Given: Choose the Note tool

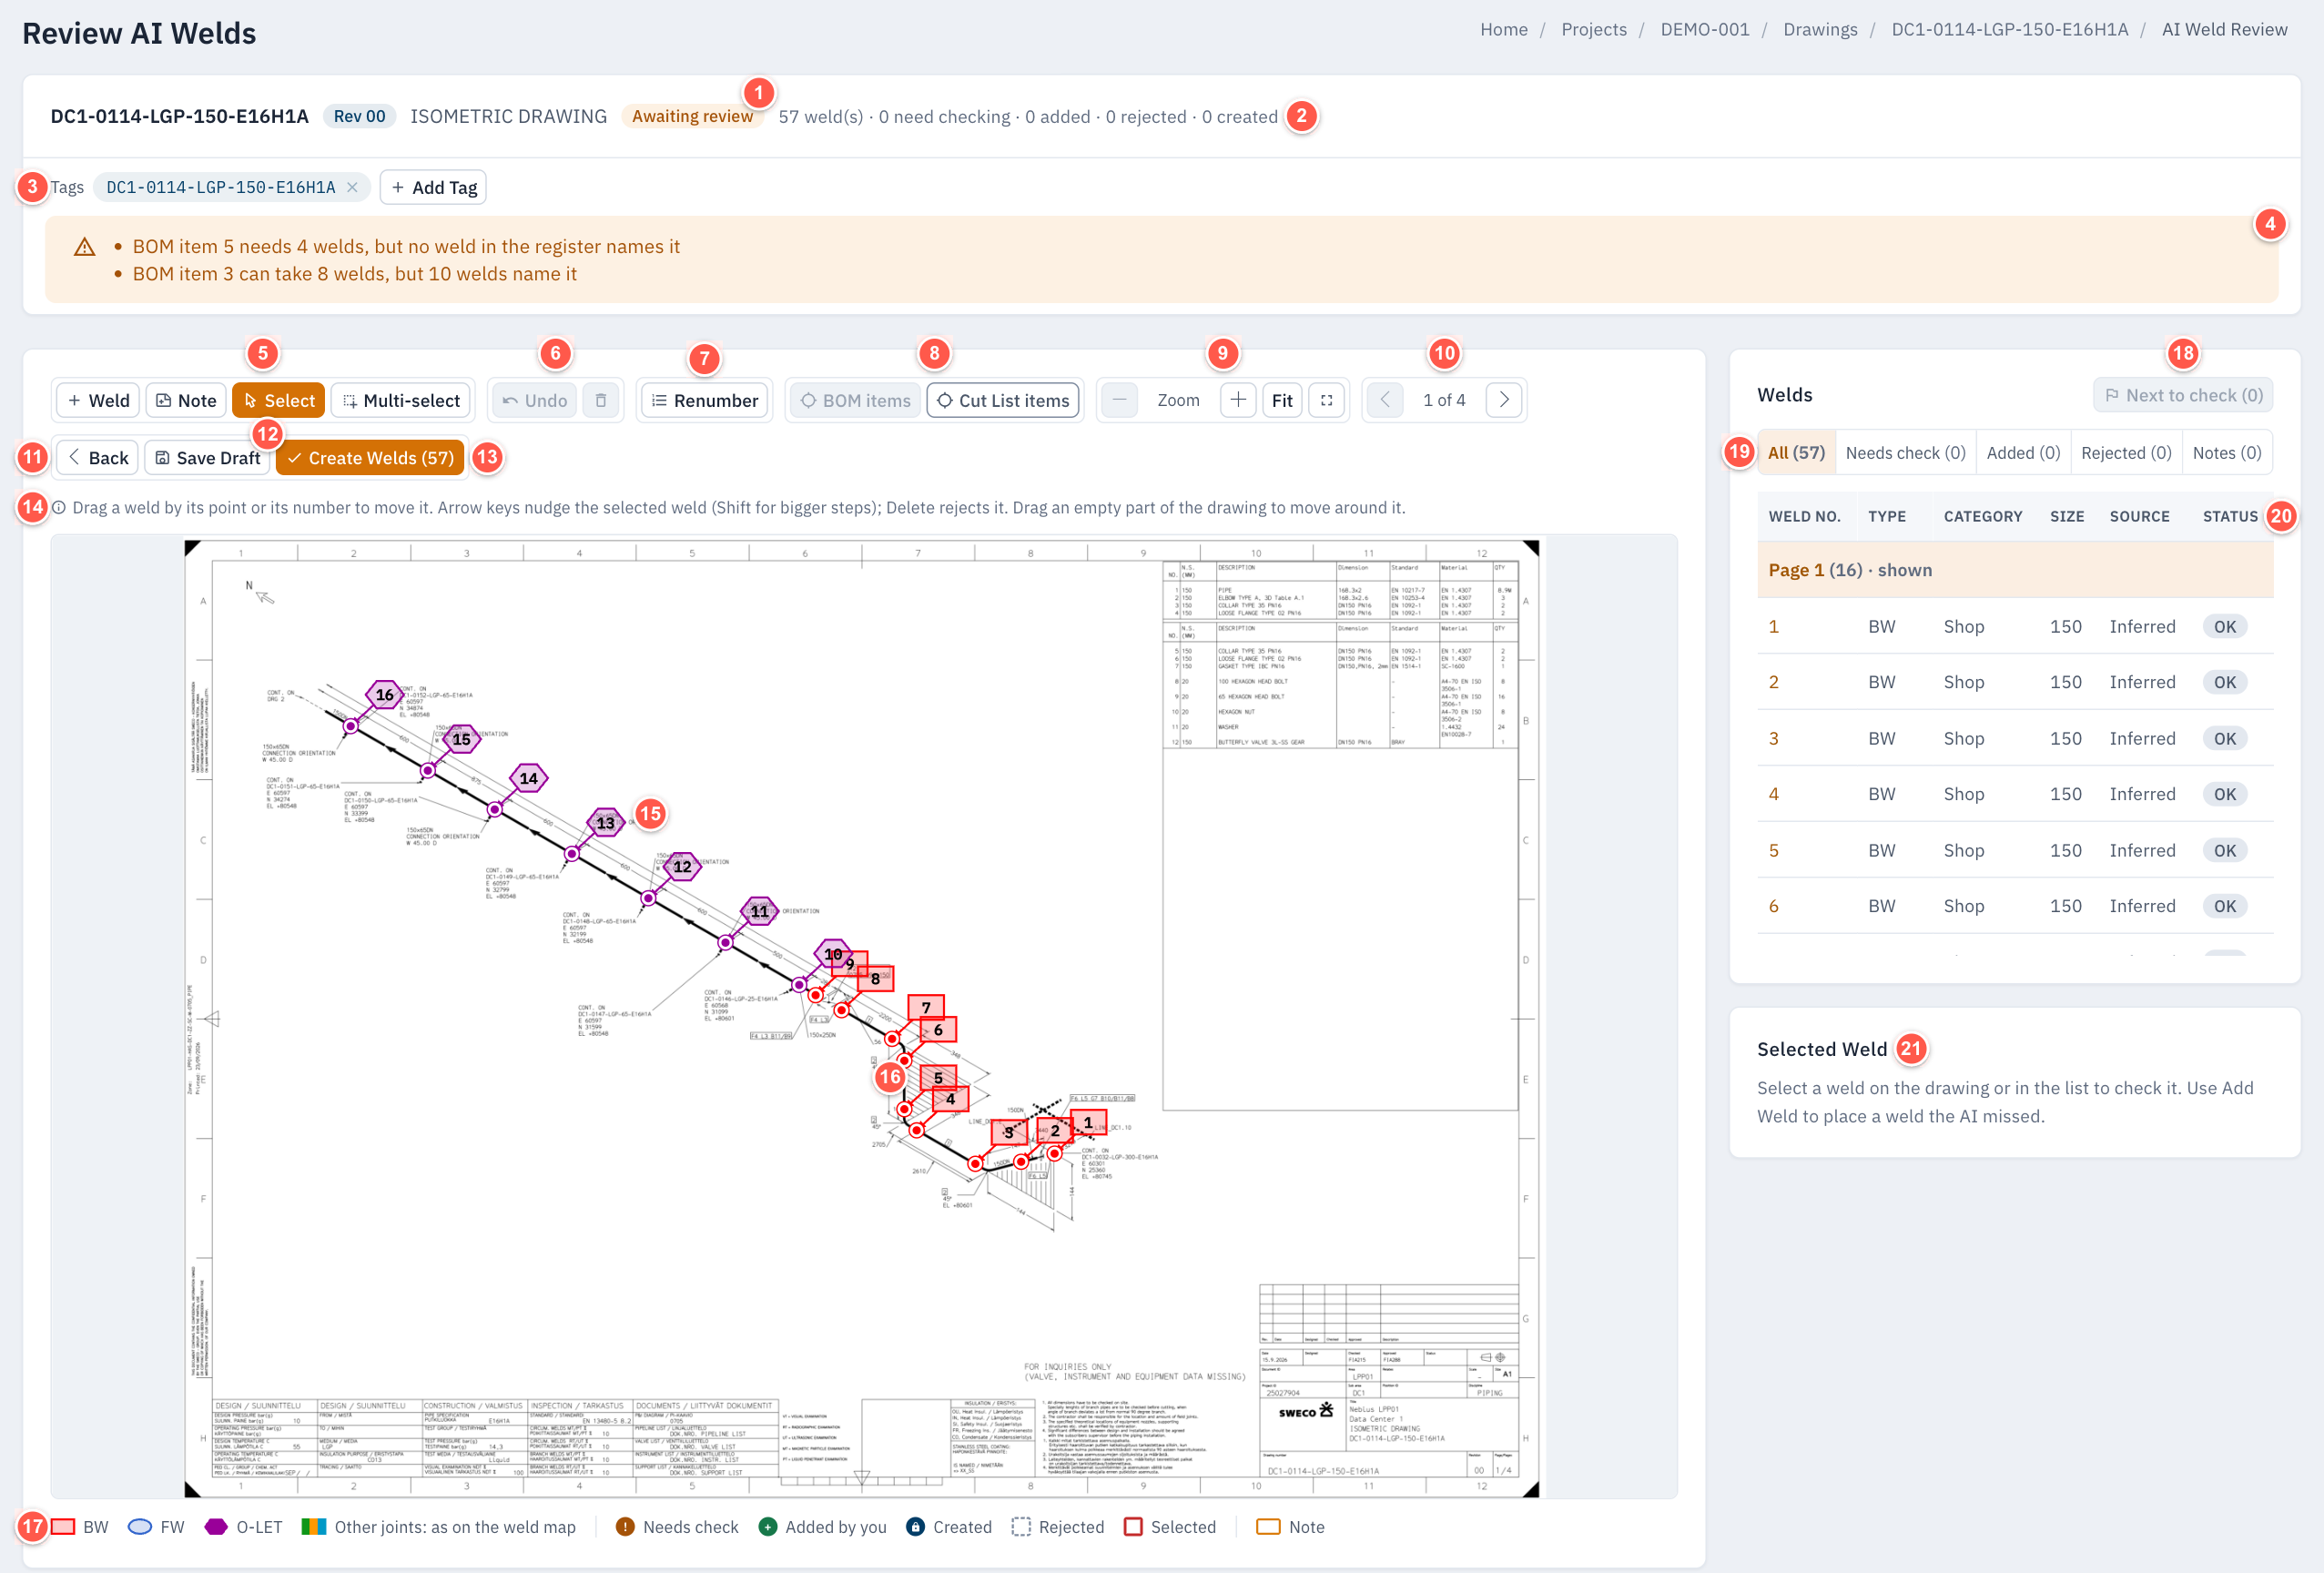Looking at the screenshot, I should pyautogui.click(x=186, y=400).
